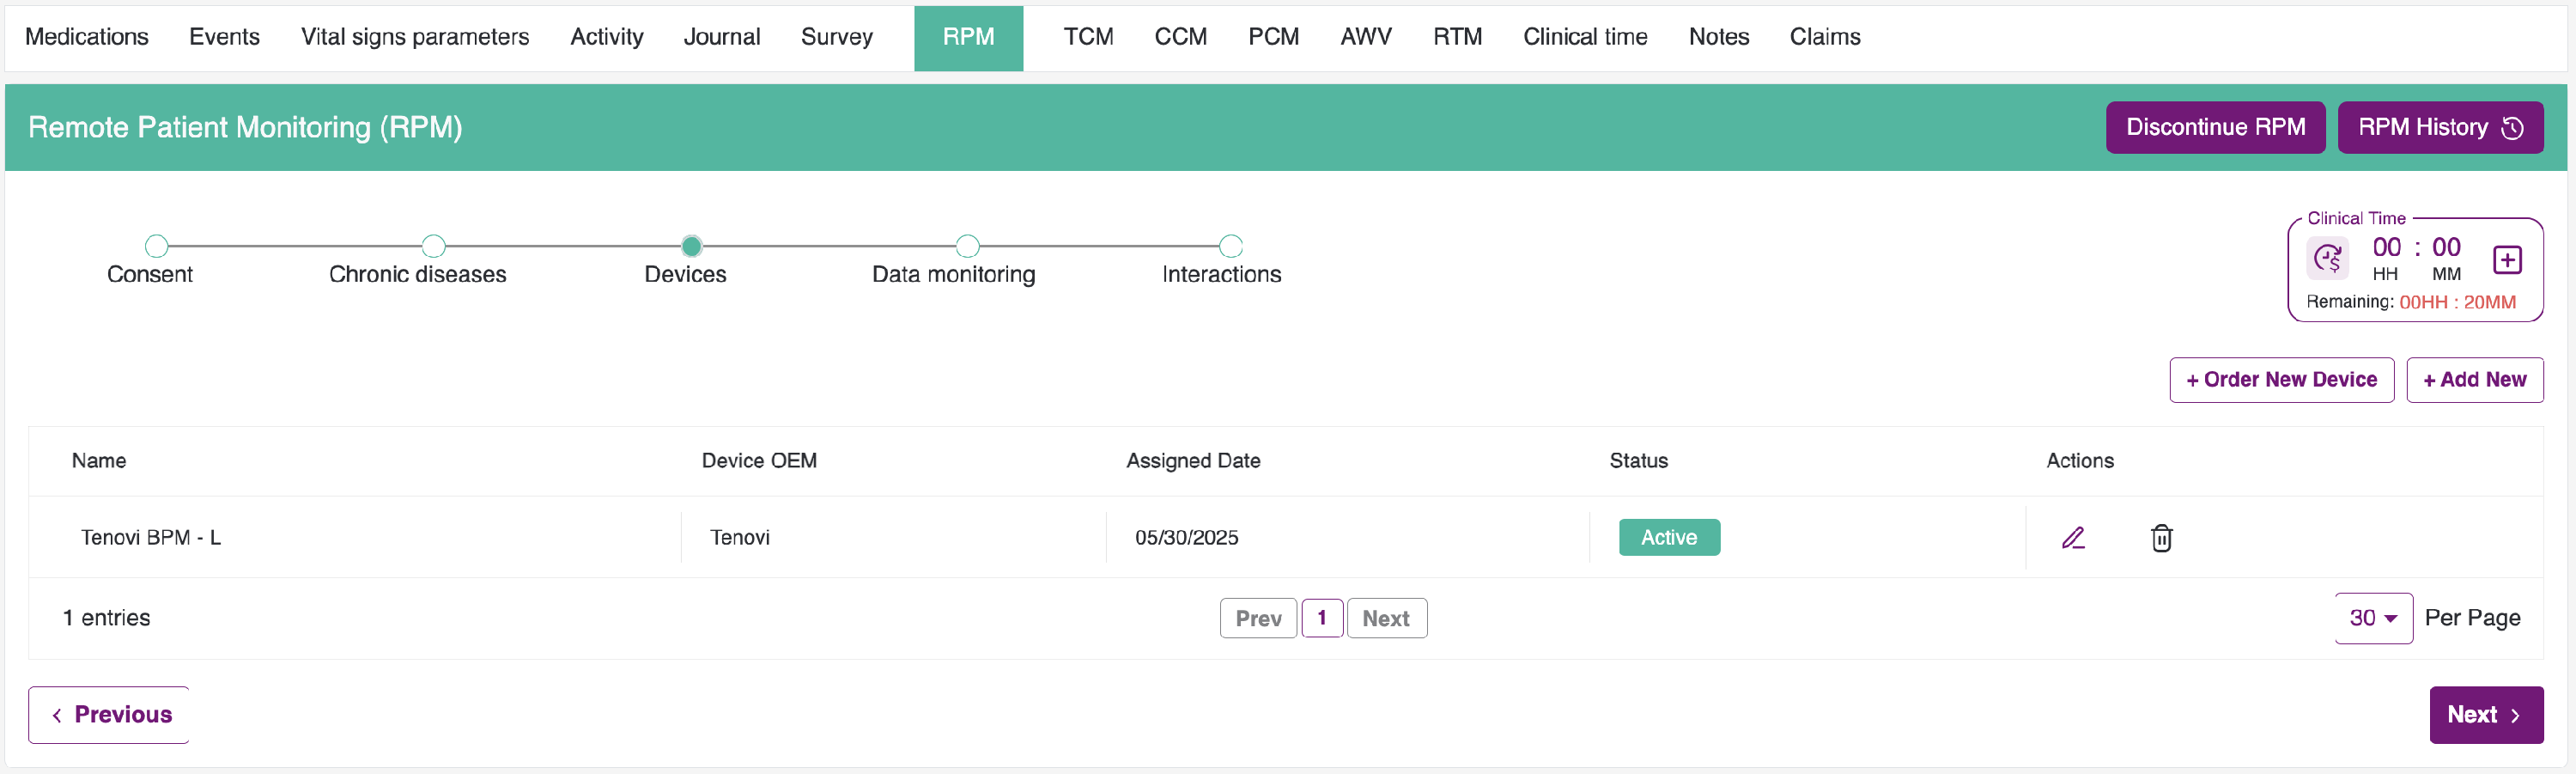Viewport: 2576px width, 774px height.
Task: Click the add clinical time plus icon
Action: tap(2507, 260)
